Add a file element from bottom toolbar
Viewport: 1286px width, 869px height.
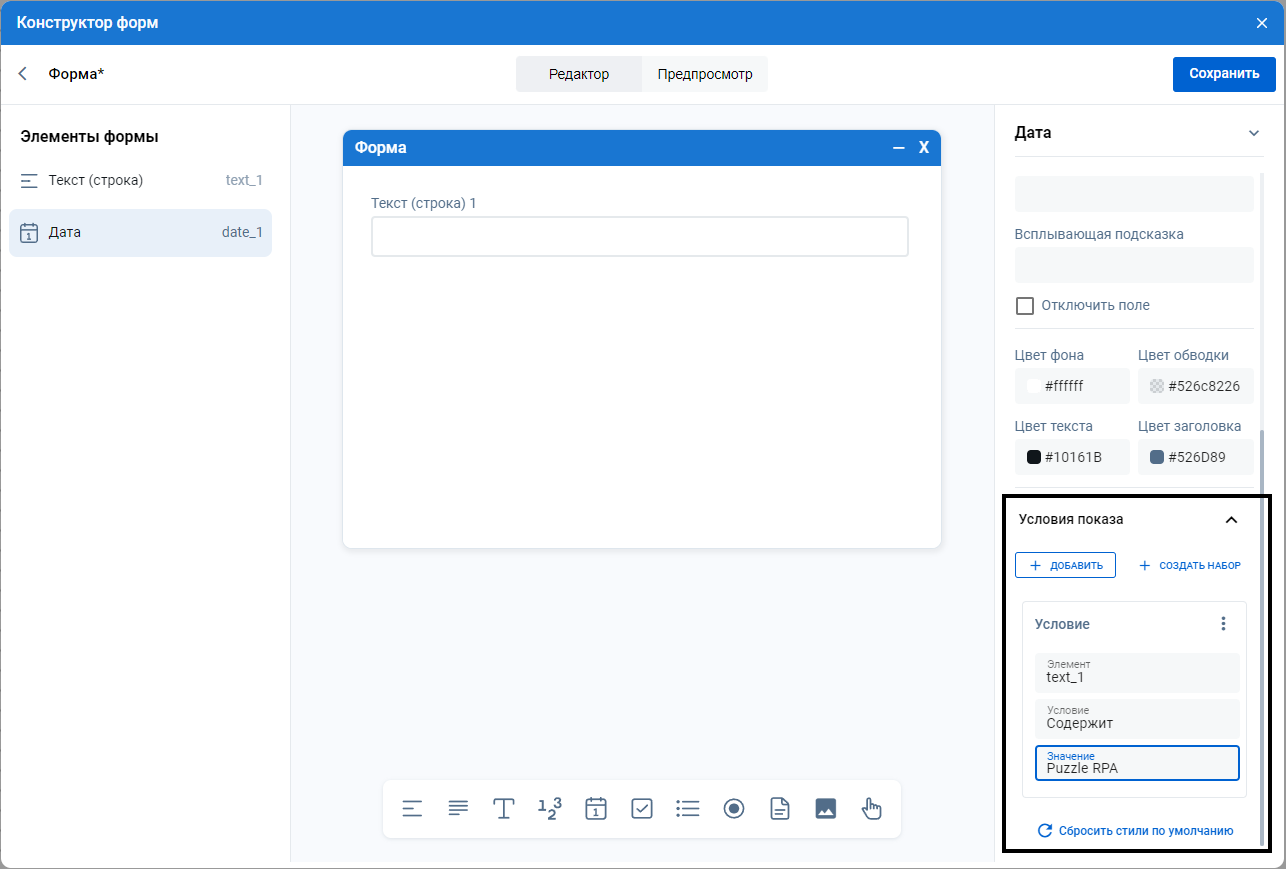780,808
